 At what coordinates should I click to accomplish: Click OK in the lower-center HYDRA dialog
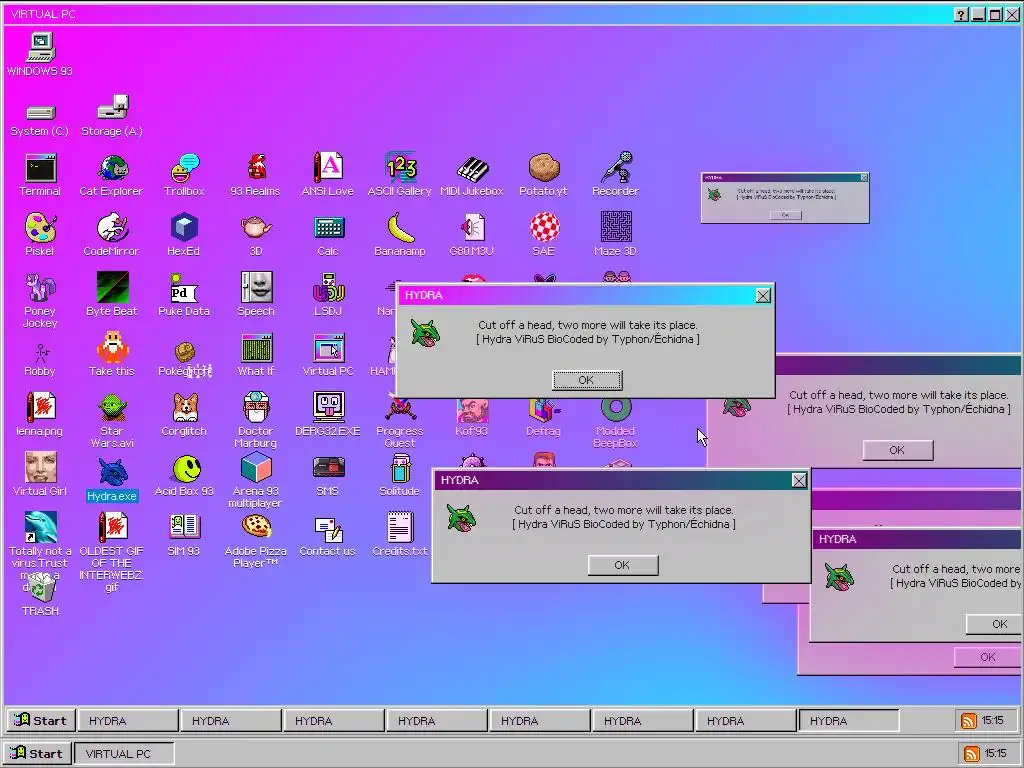622,565
